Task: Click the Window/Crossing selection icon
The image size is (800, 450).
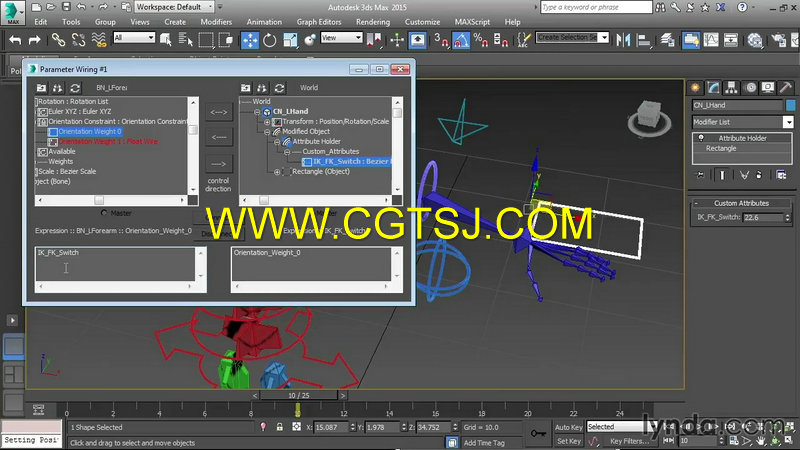Action: (225, 40)
